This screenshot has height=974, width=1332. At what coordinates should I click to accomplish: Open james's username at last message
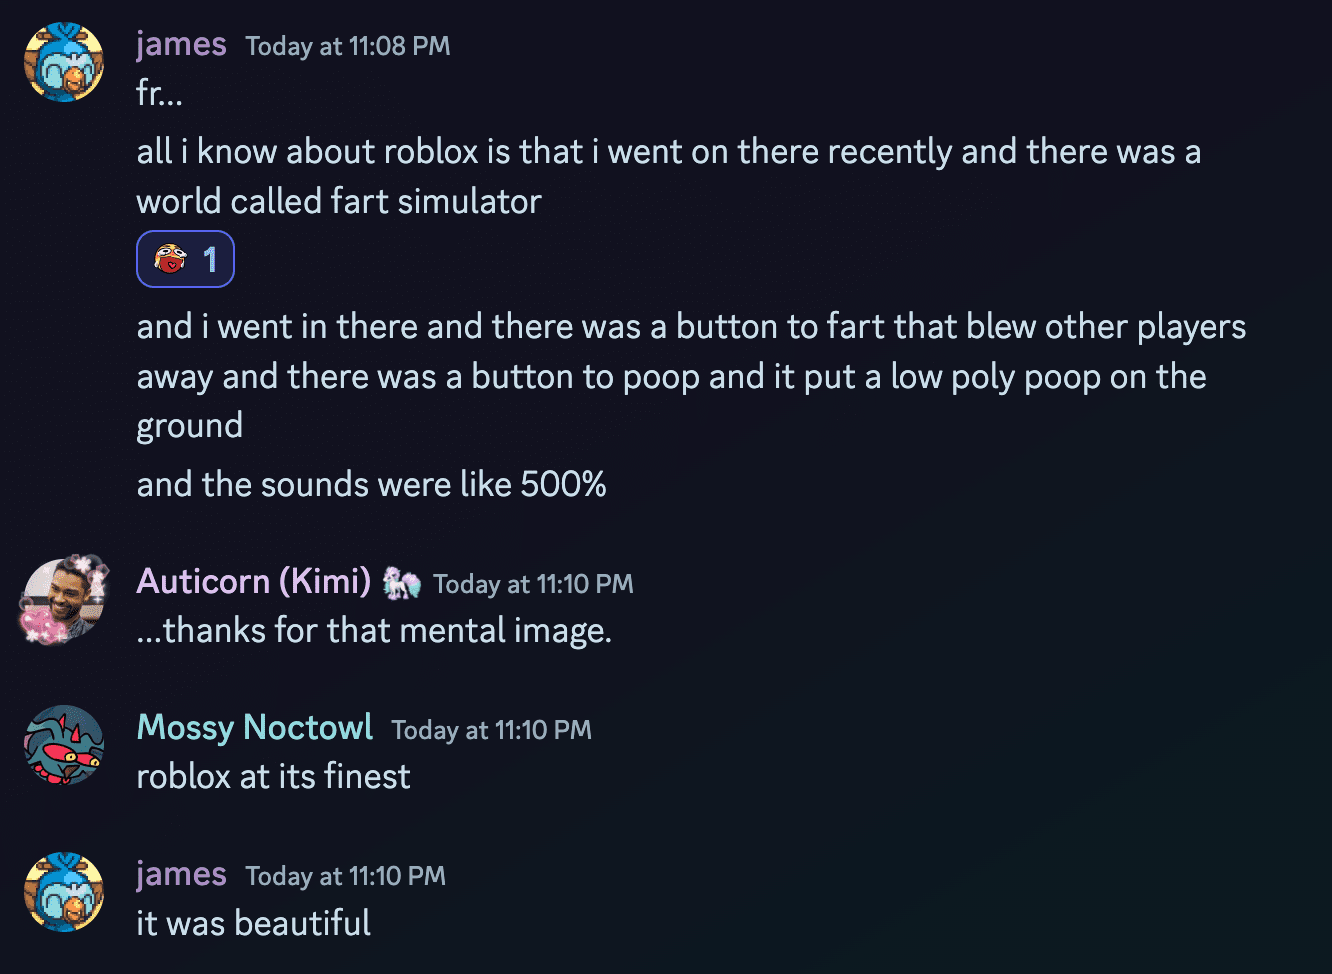[x=181, y=874]
